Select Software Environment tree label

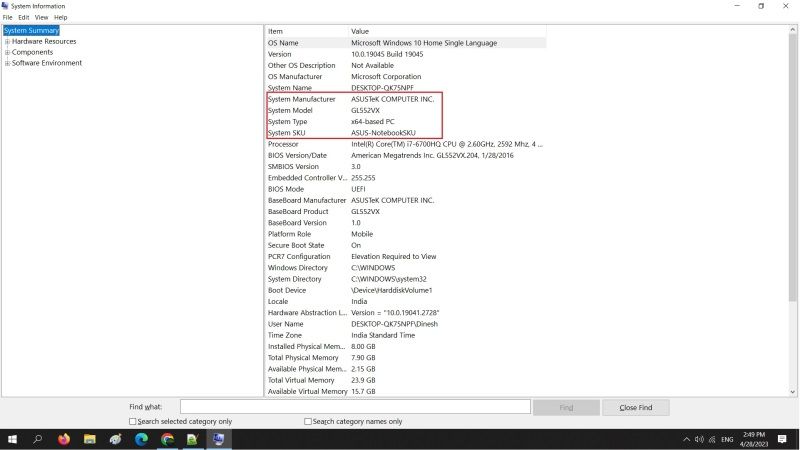[46, 63]
